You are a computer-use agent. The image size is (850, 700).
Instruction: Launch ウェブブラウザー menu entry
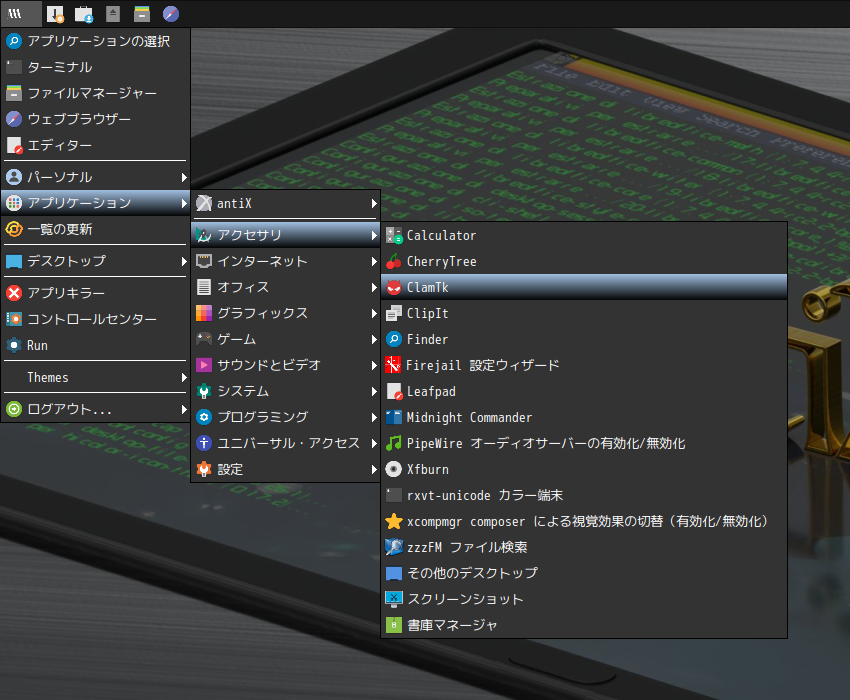click(x=96, y=119)
